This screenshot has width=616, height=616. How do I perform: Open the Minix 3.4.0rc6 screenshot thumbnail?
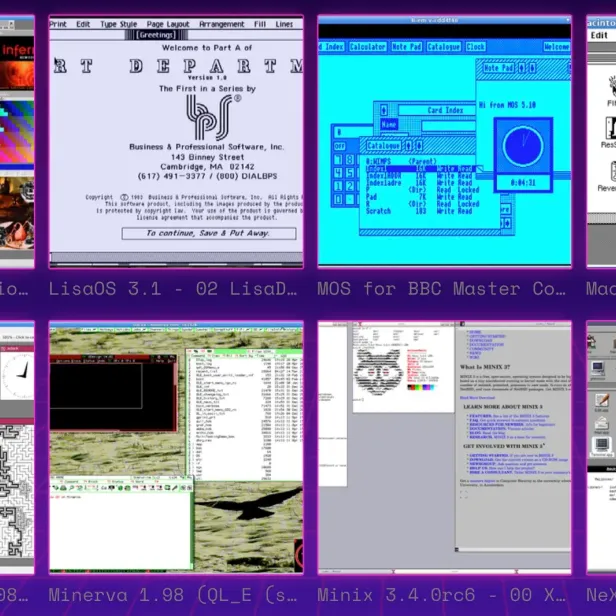click(444, 447)
